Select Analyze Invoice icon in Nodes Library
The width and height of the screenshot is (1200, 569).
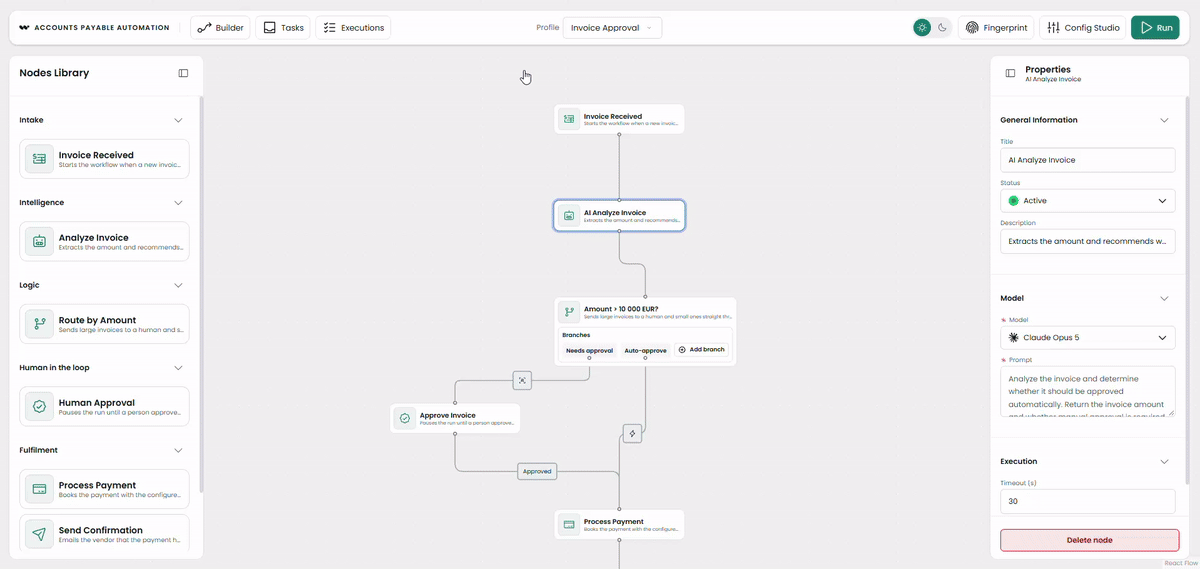(39, 241)
